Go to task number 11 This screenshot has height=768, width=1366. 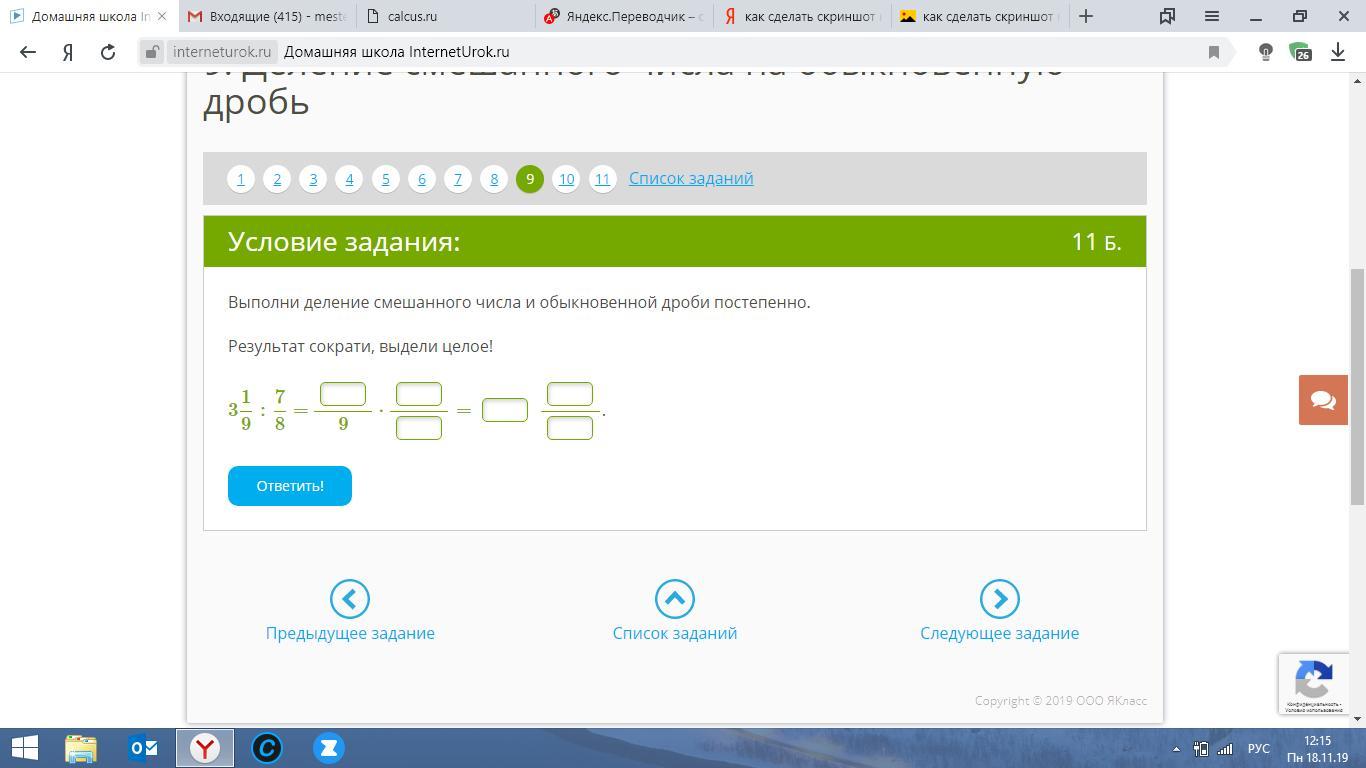[x=602, y=179]
